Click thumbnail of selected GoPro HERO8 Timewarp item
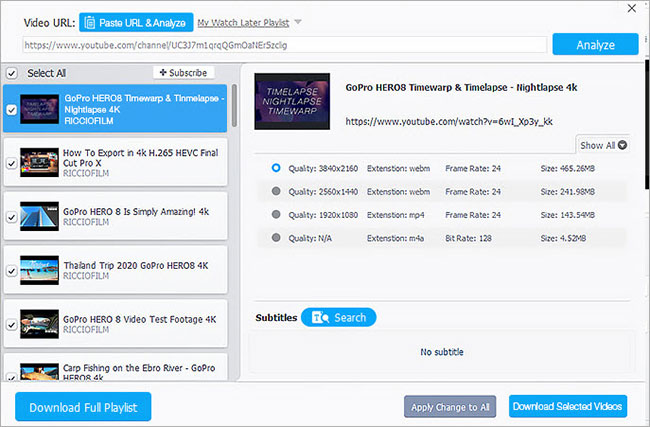Viewport: 650px width, 427px height. 39,109
